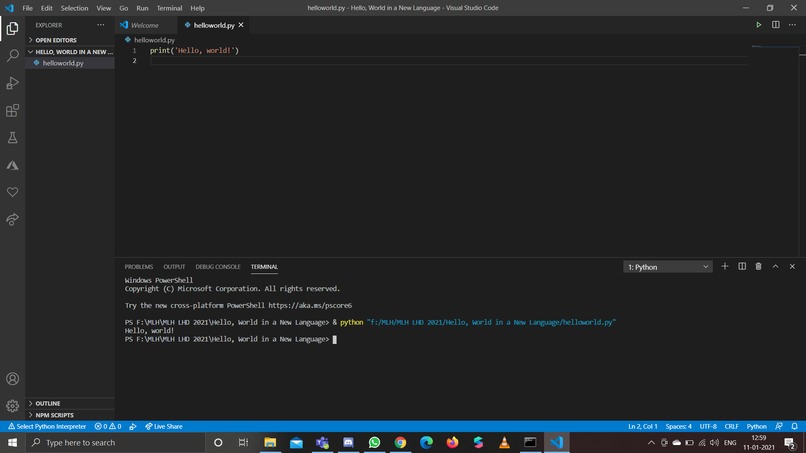806x453 pixels.
Task: Open File Explorer from the taskbar
Action: click(x=270, y=442)
